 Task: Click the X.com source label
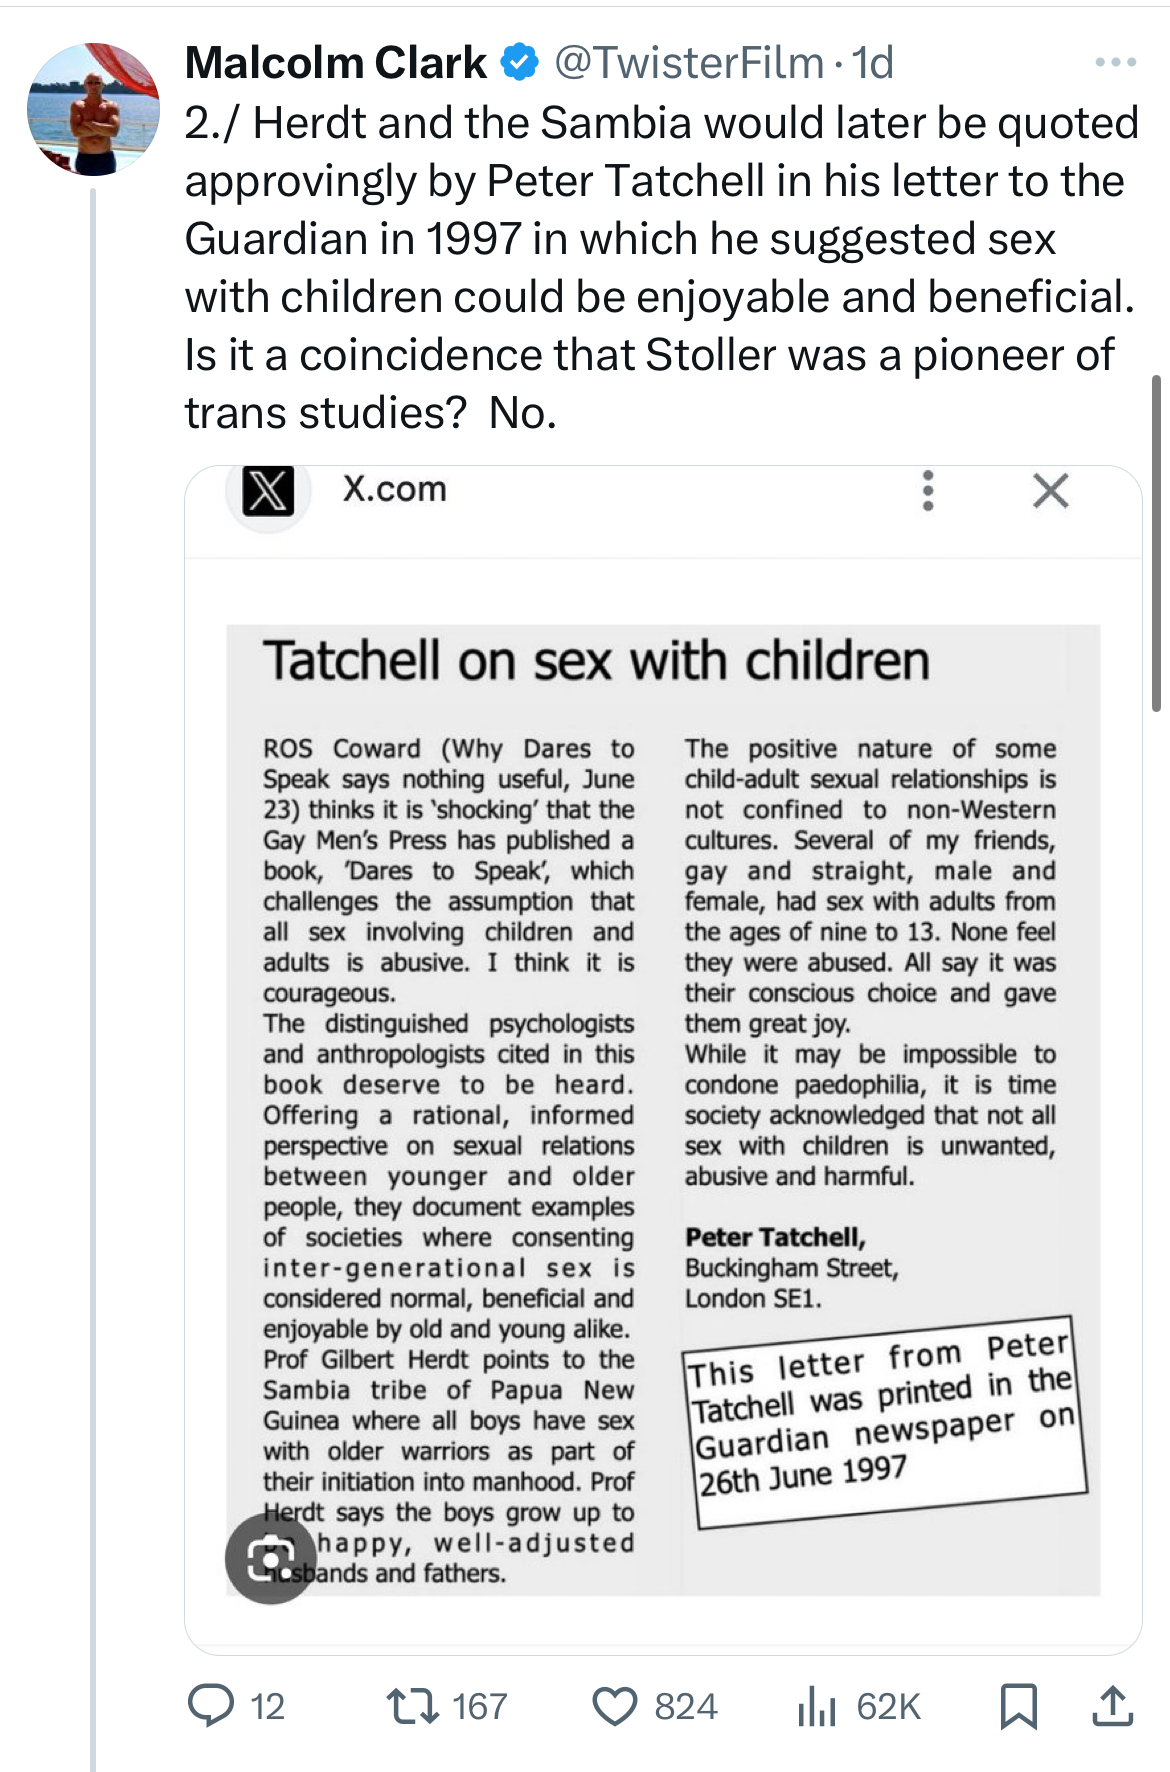coord(394,489)
